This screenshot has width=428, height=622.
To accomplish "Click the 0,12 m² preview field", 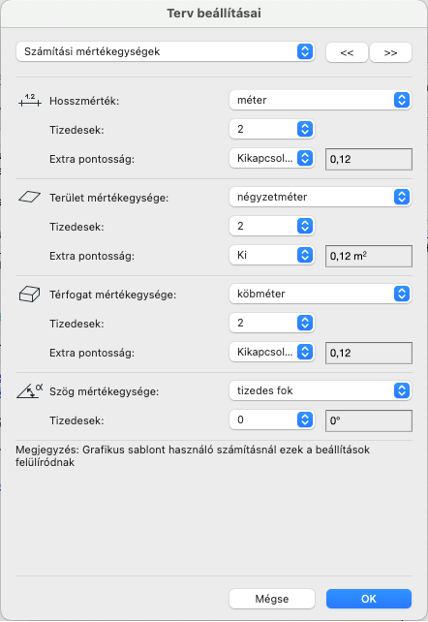I will click(369, 256).
